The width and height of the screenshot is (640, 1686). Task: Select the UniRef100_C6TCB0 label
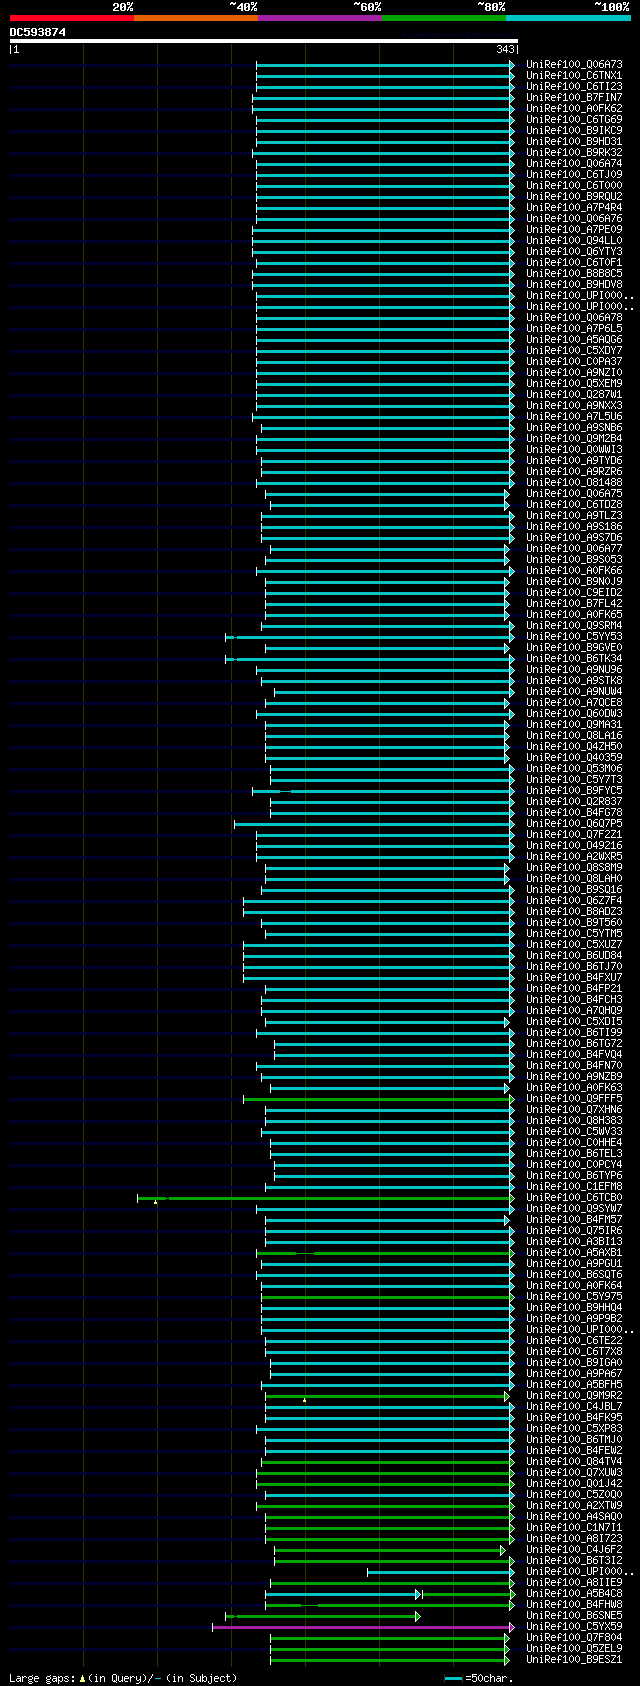(574, 1198)
